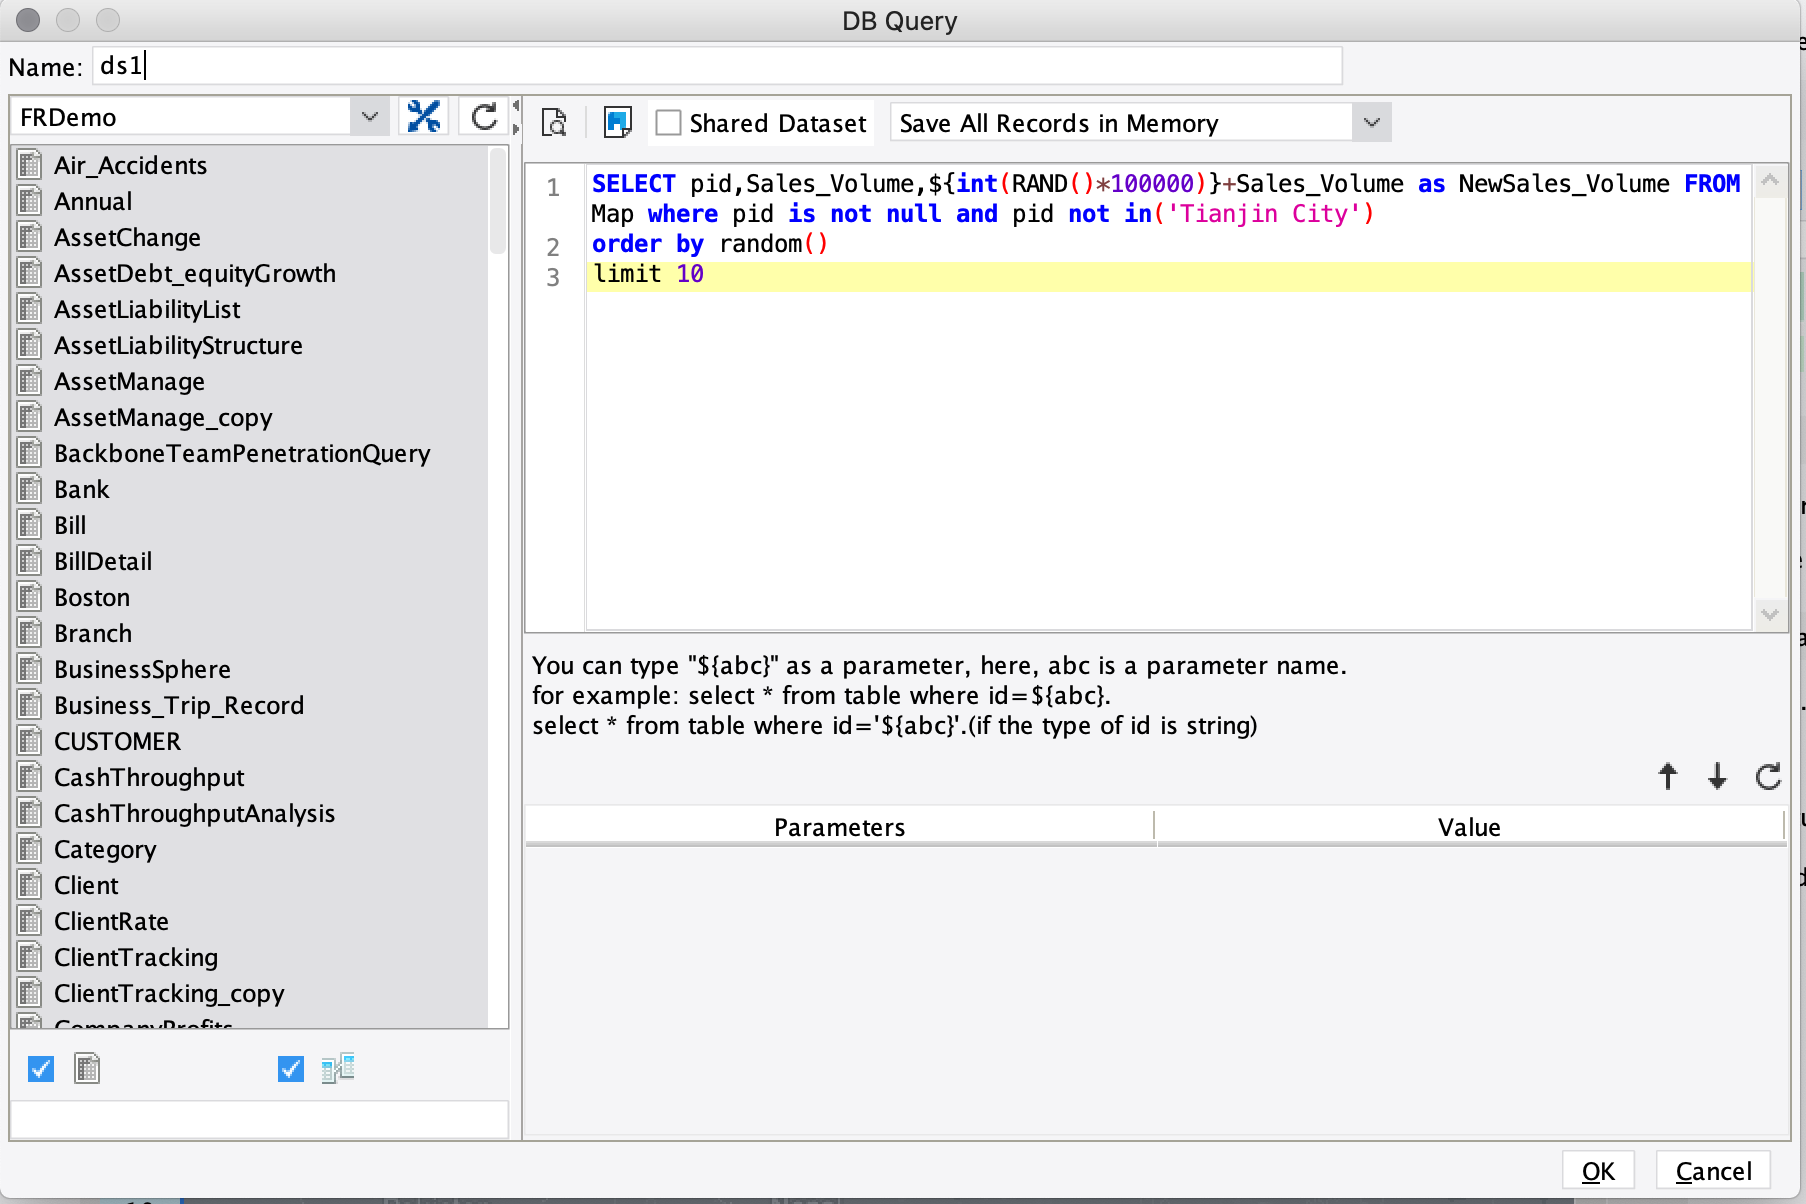Click the preview dataset icon
Viewport: 1806px width, 1204px height.
(554, 123)
